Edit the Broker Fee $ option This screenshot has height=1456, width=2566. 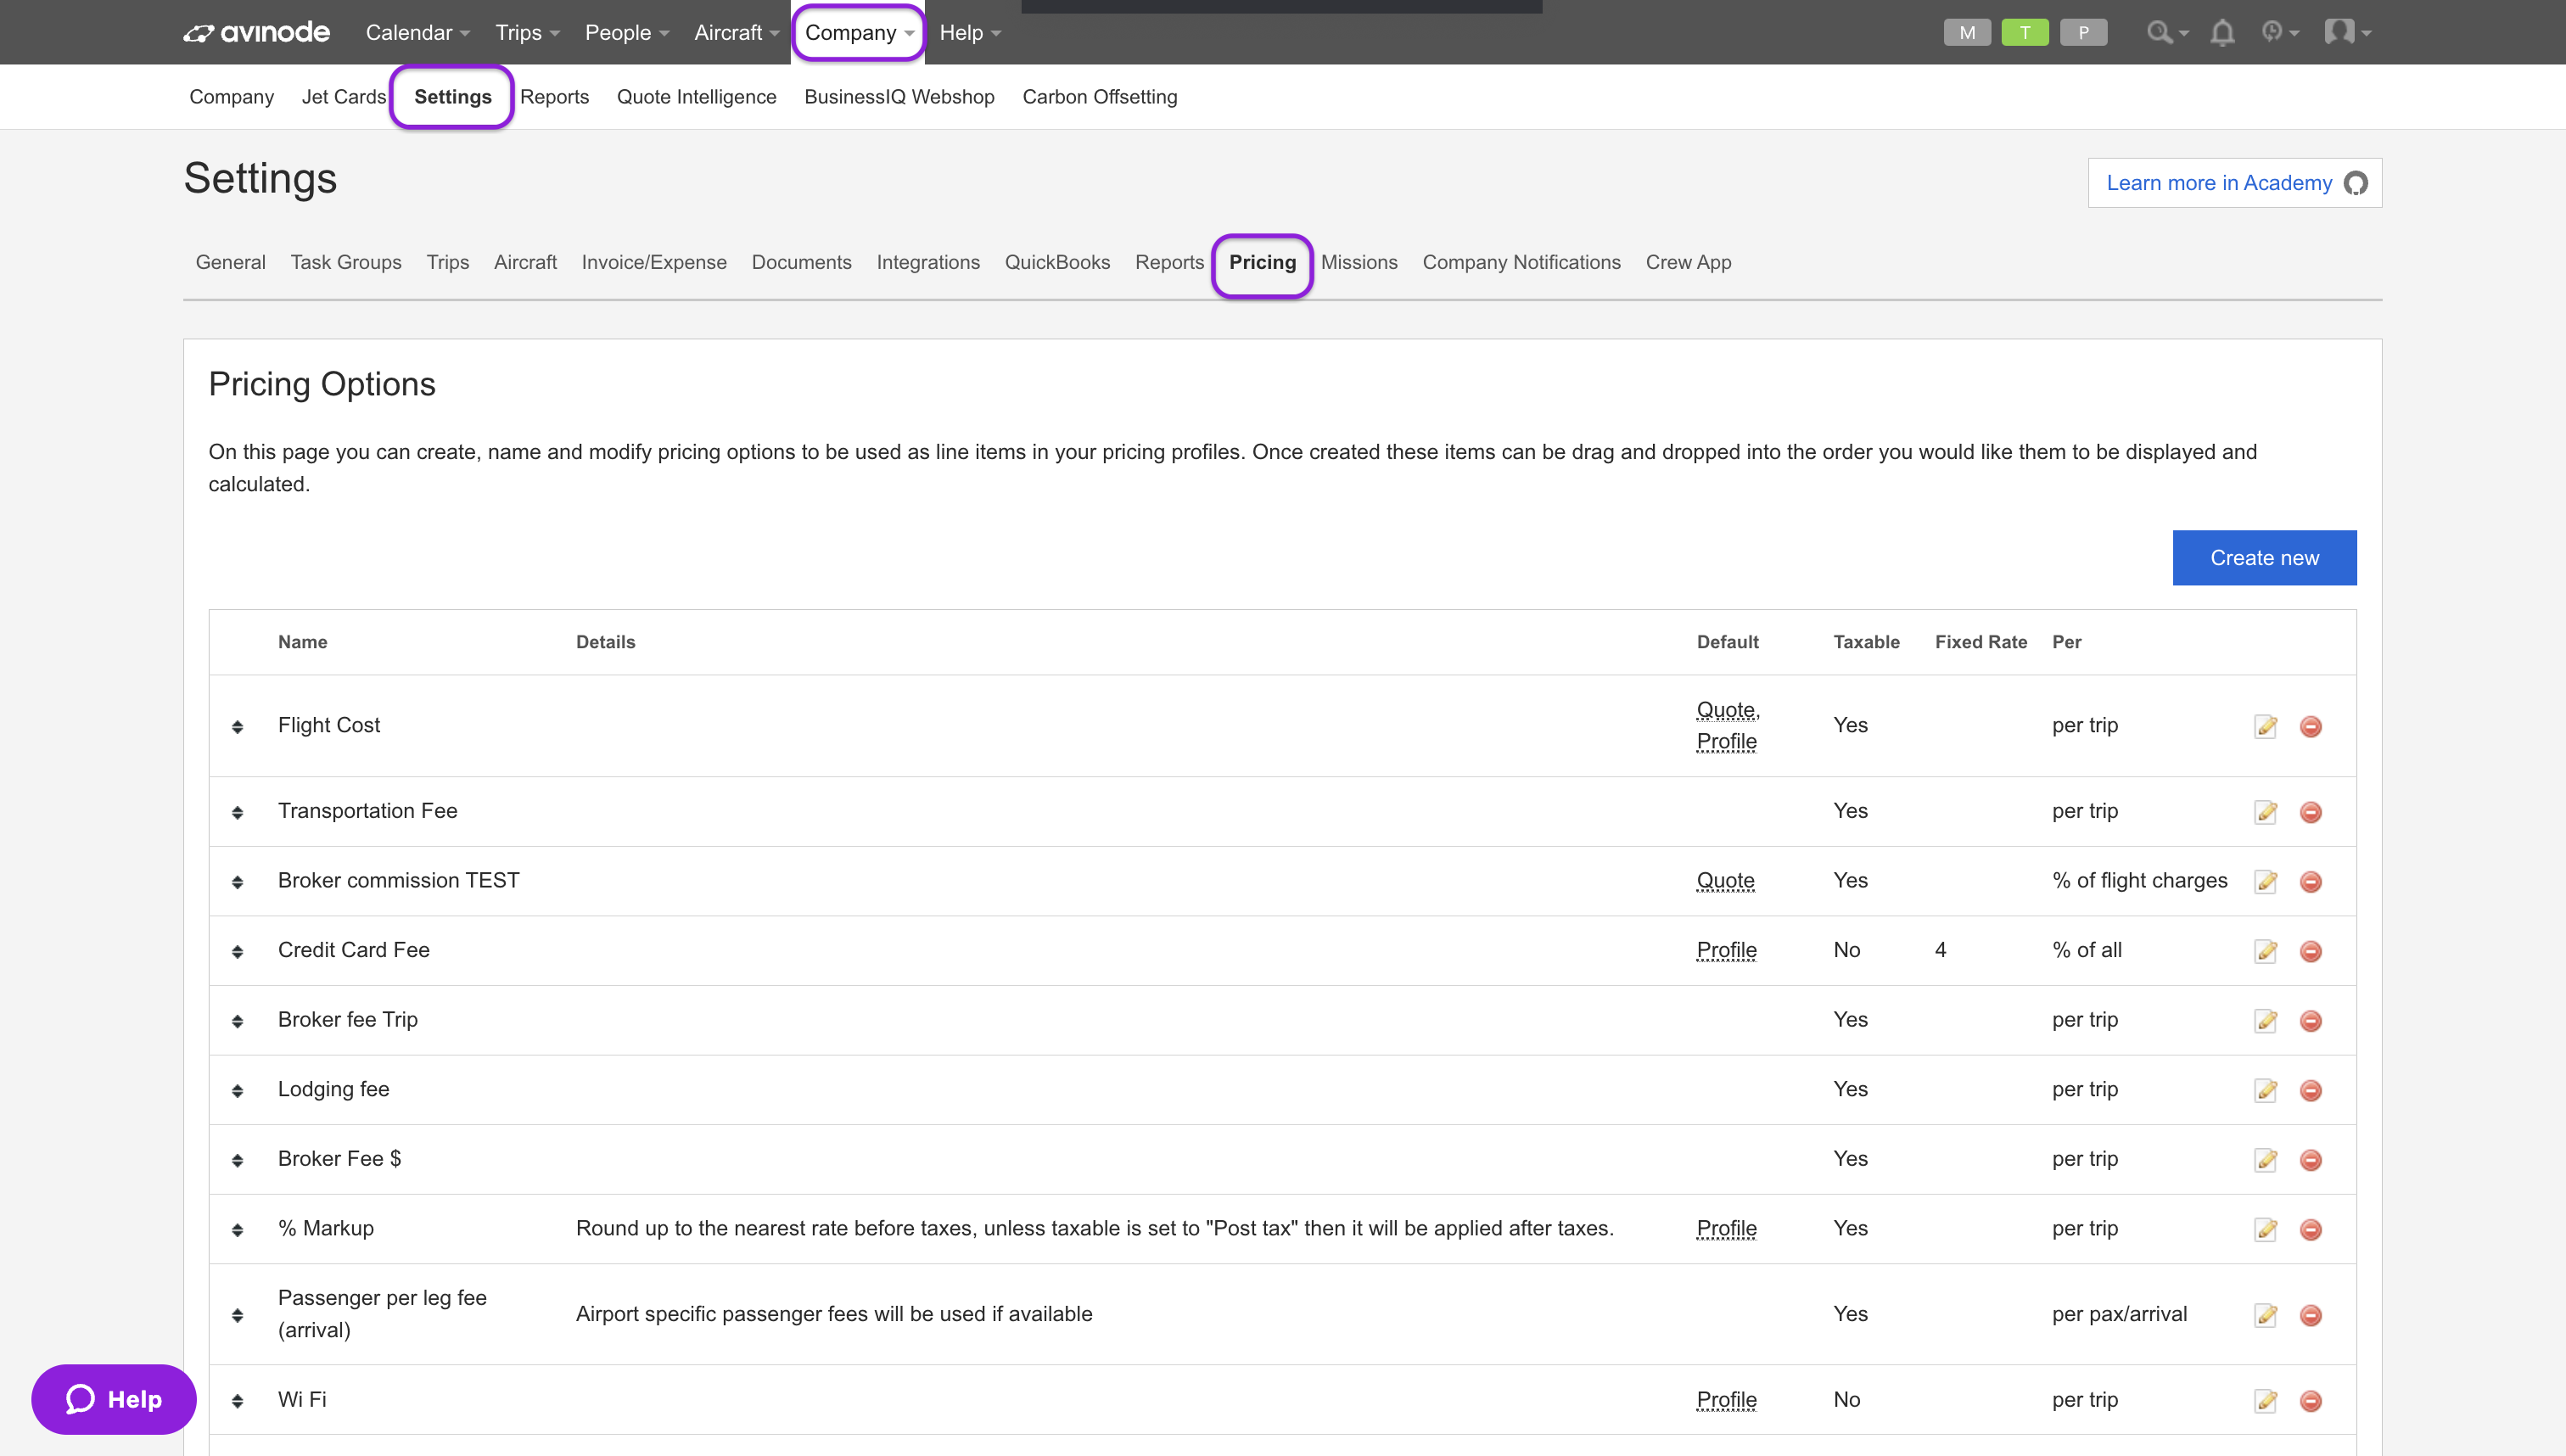[x=2266, y=1159]
